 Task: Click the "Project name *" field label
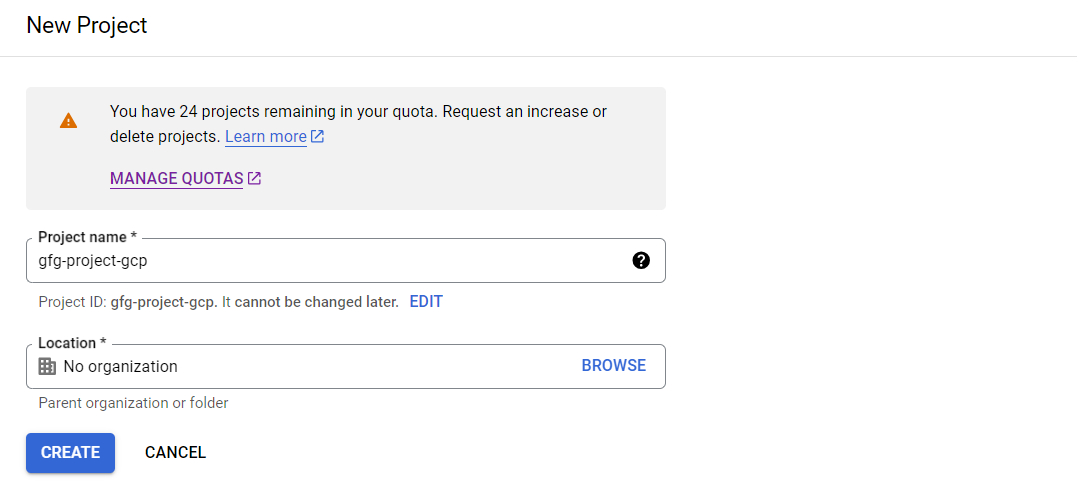coord(87,238)
